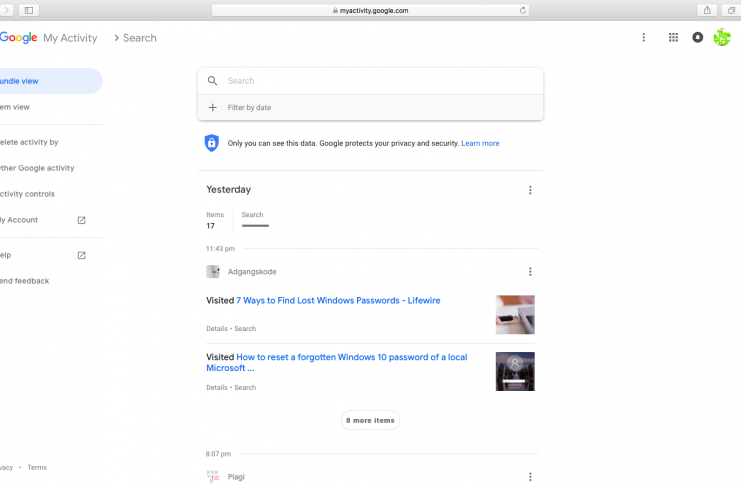This screenshot has width=741, height=486.
Task: Open the Plagi group three-dot menu
Action: [530, 477]
